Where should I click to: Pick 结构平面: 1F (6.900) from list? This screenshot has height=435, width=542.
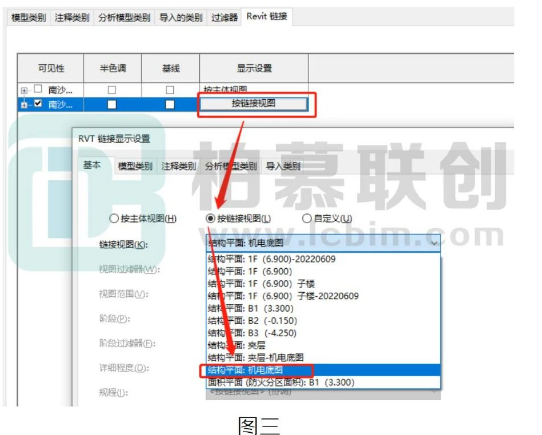pos(323,271)
